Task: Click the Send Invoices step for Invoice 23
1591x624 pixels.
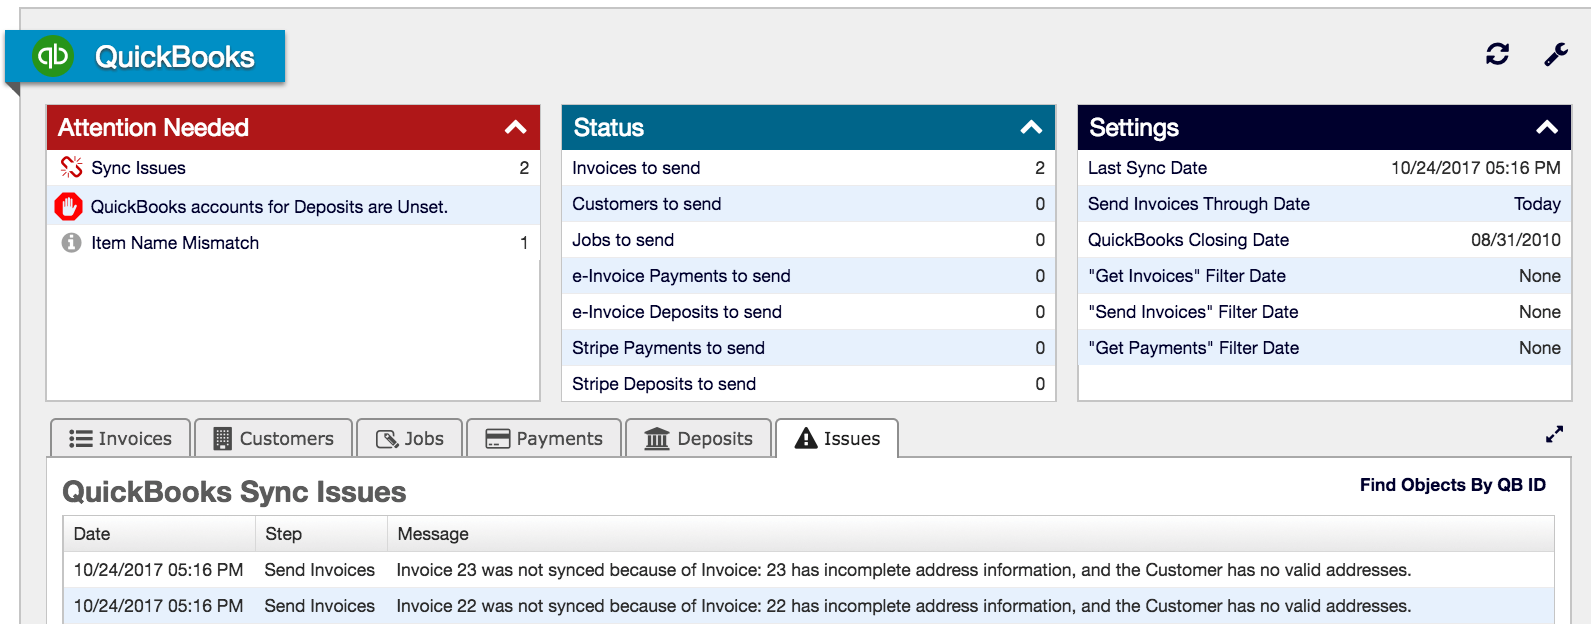Action: pos(320,570)
